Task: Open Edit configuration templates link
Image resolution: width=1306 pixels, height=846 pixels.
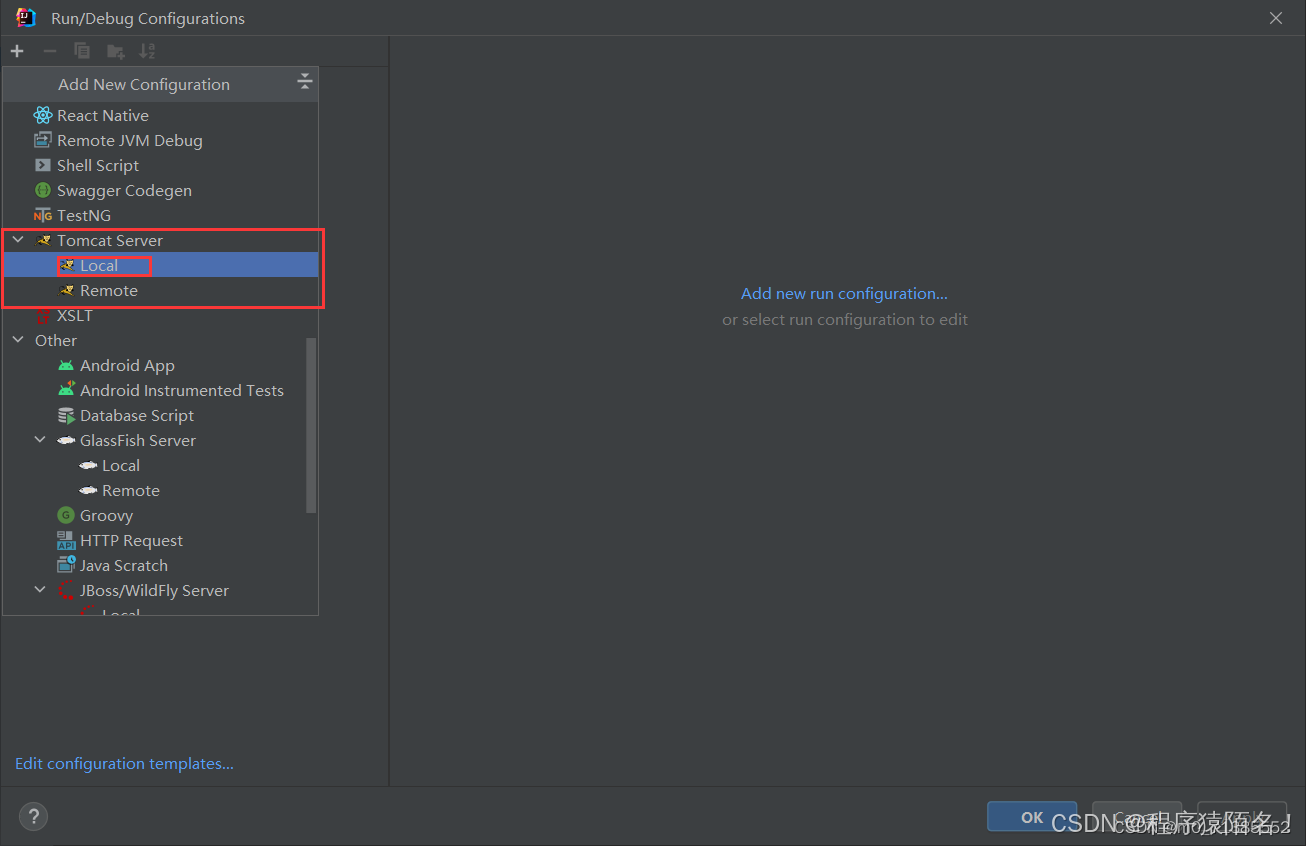Action: click(x=124, y=763)
